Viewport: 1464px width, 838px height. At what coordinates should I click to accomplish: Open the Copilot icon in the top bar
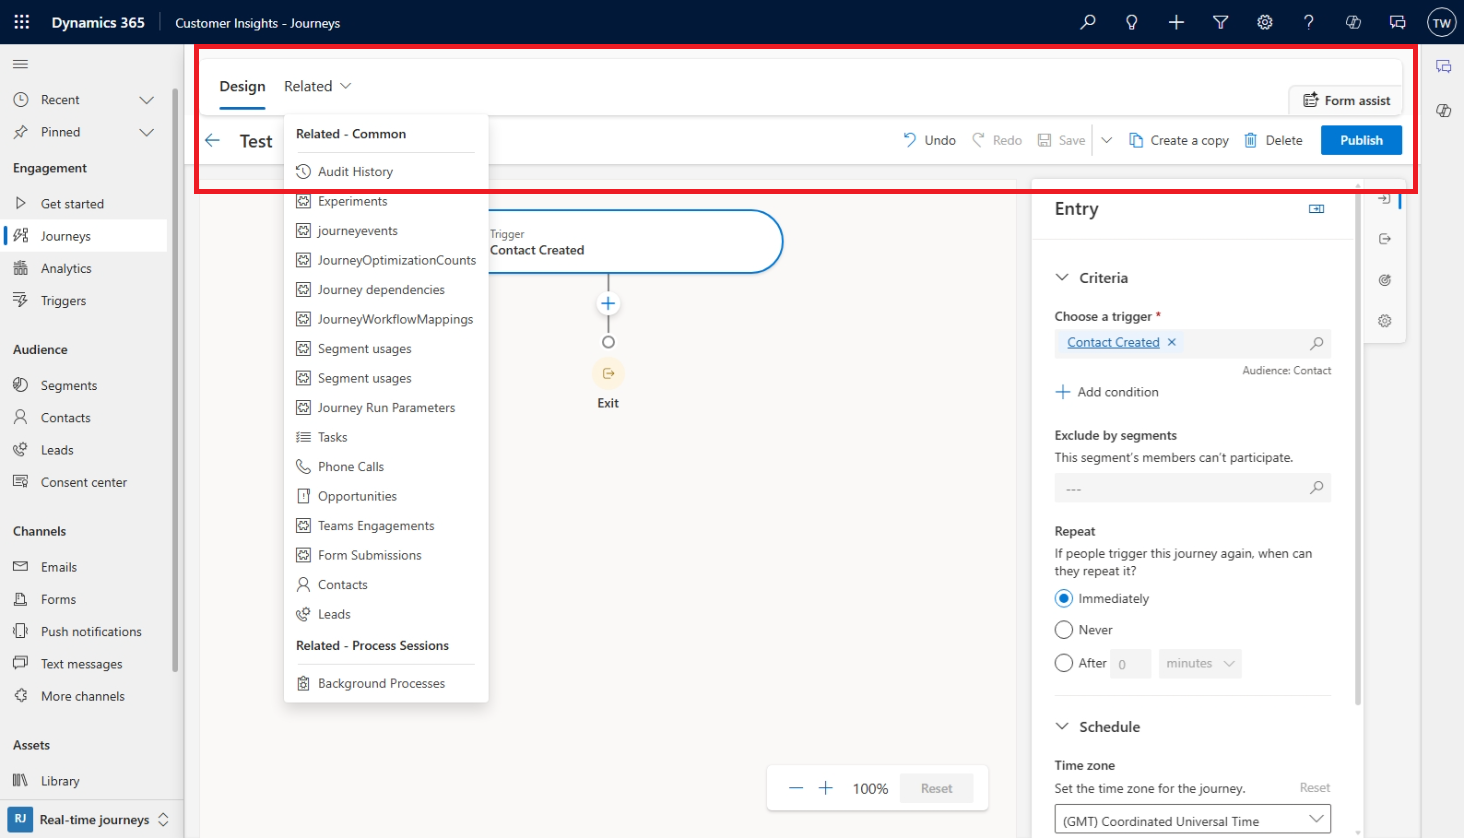coord(1353,22)
